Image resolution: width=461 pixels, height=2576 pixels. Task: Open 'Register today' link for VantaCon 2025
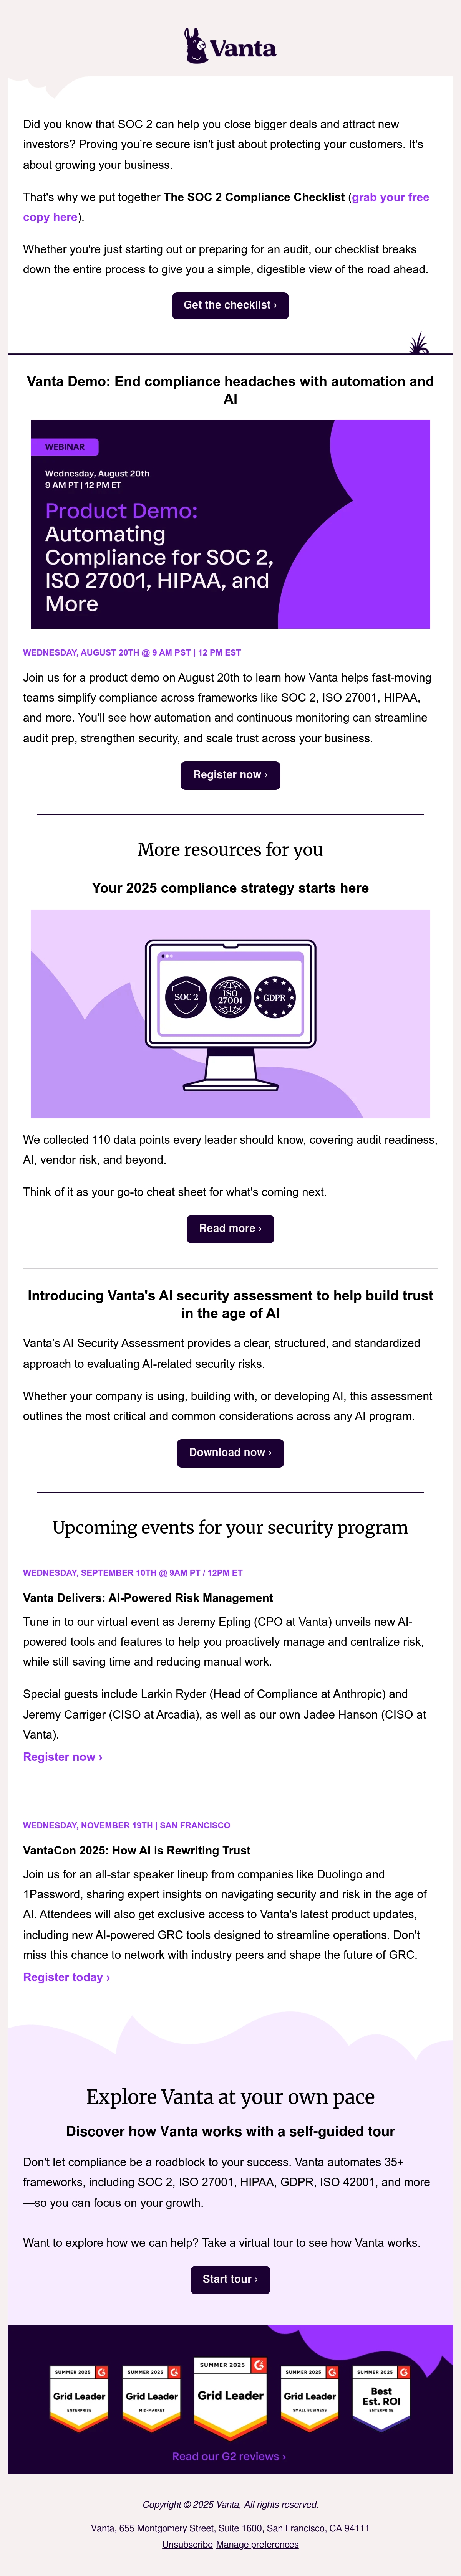coord(66,1976)
